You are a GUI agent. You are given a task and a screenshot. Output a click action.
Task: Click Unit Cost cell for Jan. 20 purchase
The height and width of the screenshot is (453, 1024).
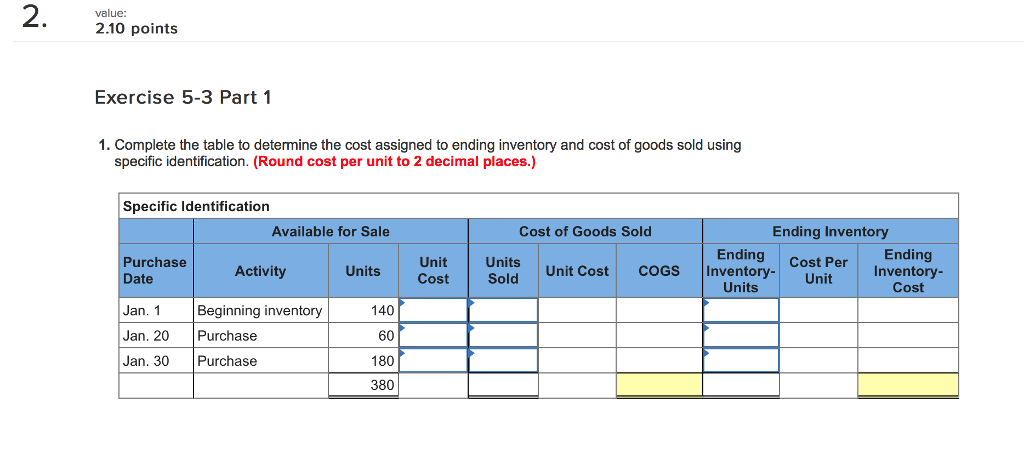click(x=433, y=336)
